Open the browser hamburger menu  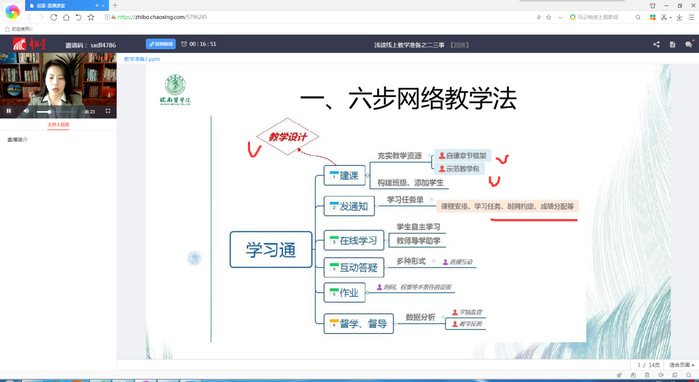[692, 17]
